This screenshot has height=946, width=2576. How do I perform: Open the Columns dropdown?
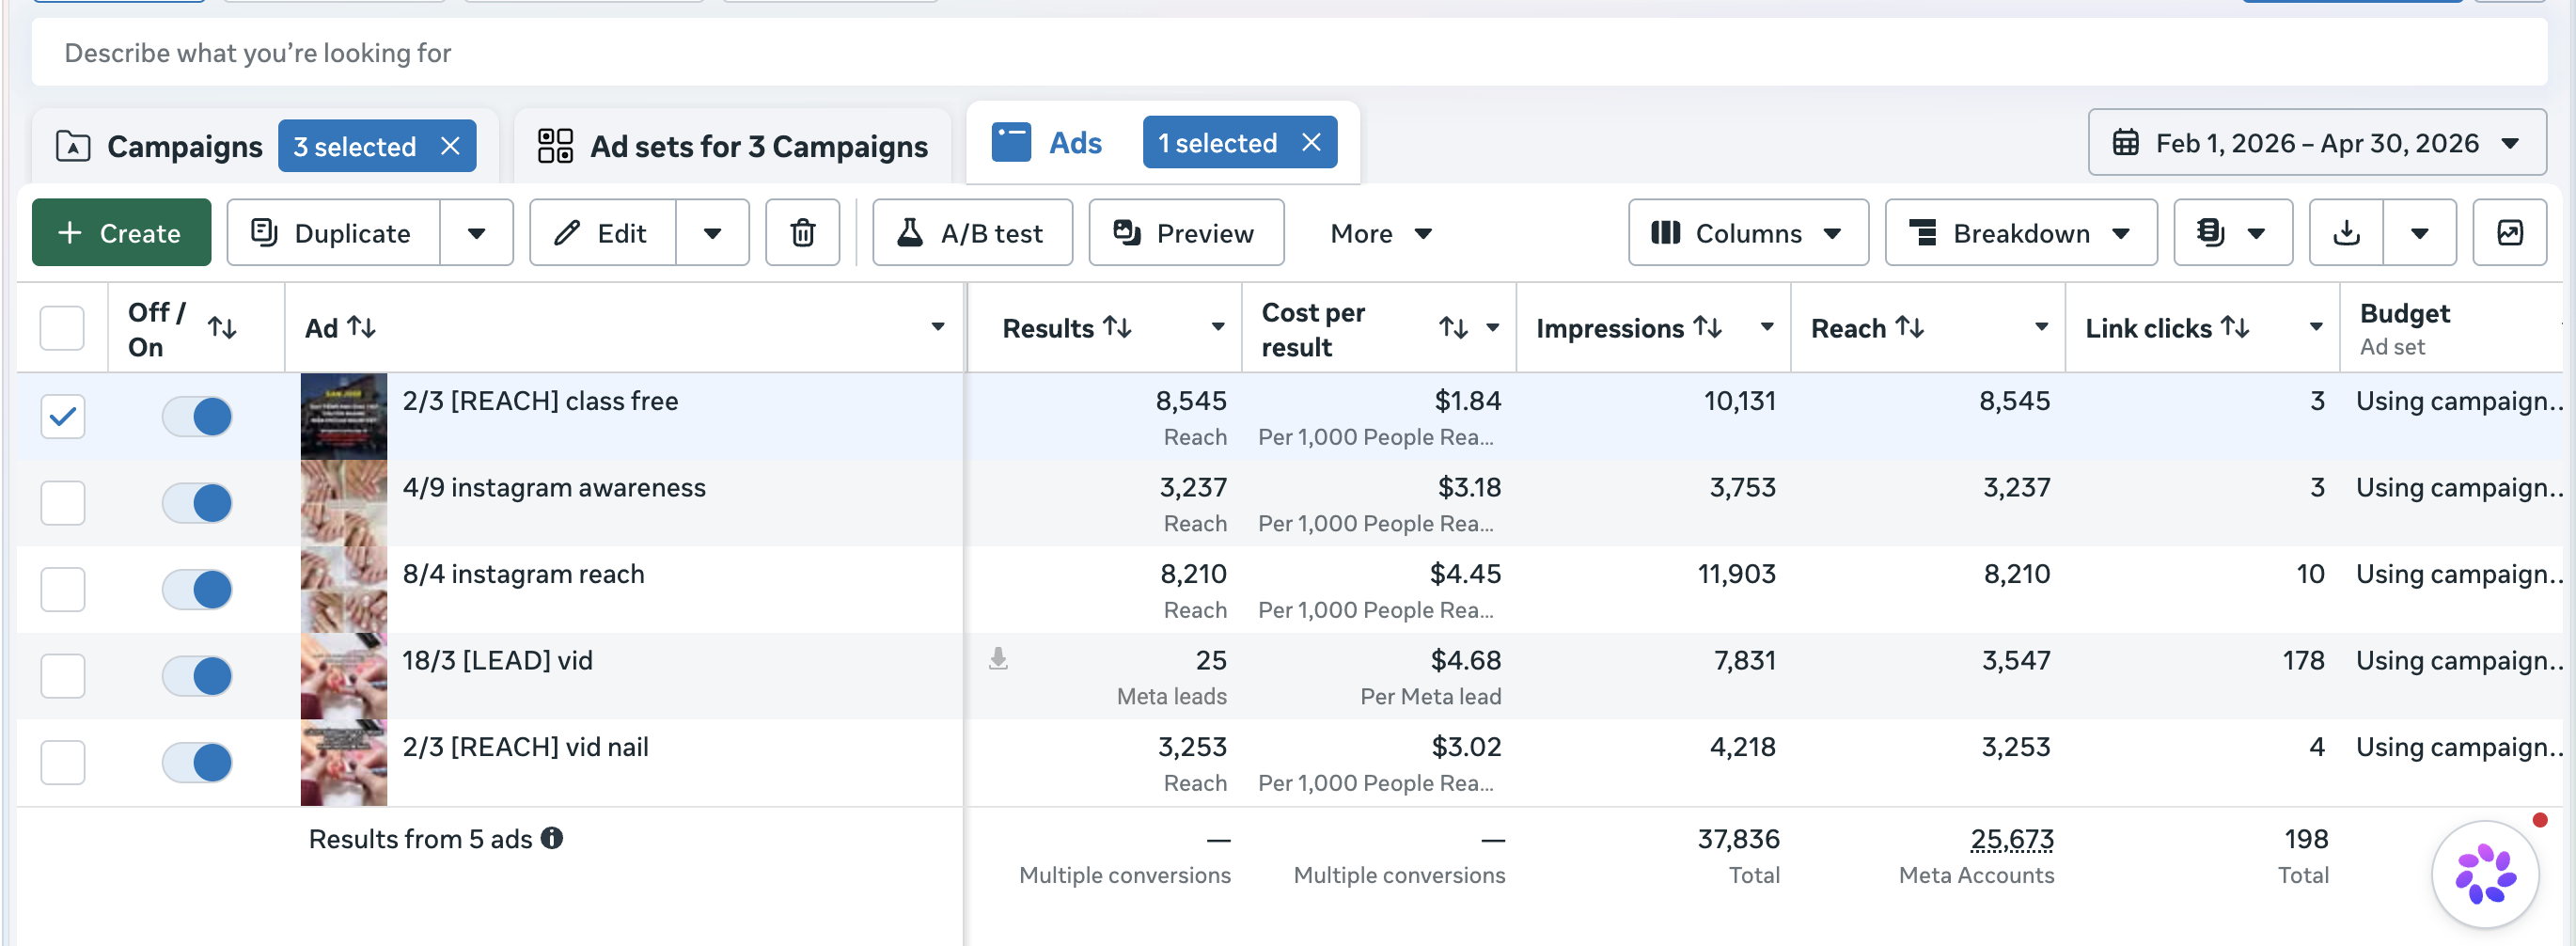click(1748, 233)
